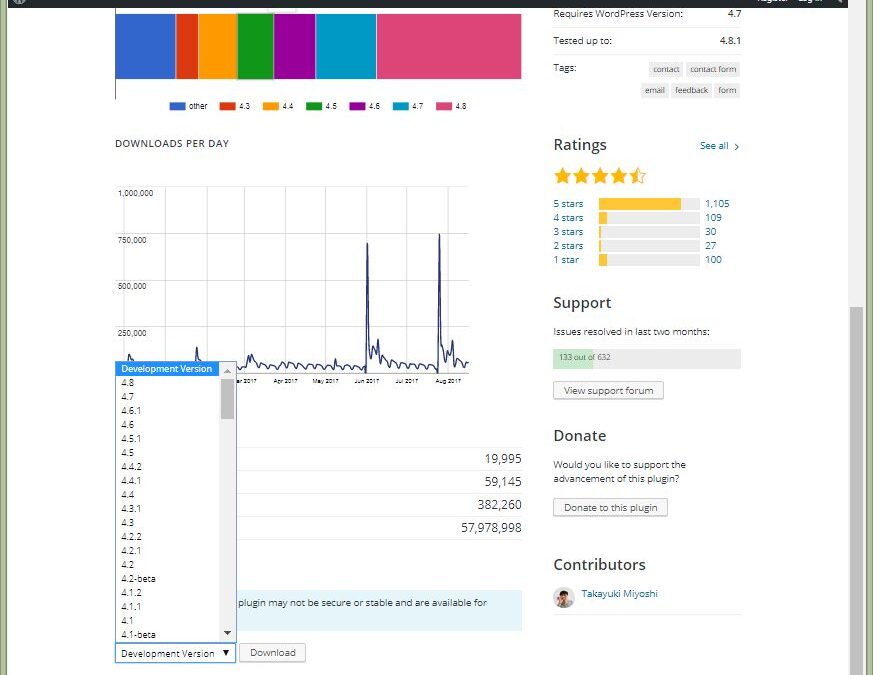Click the down arrow of the version list scrollbar

tap(227, 633)
